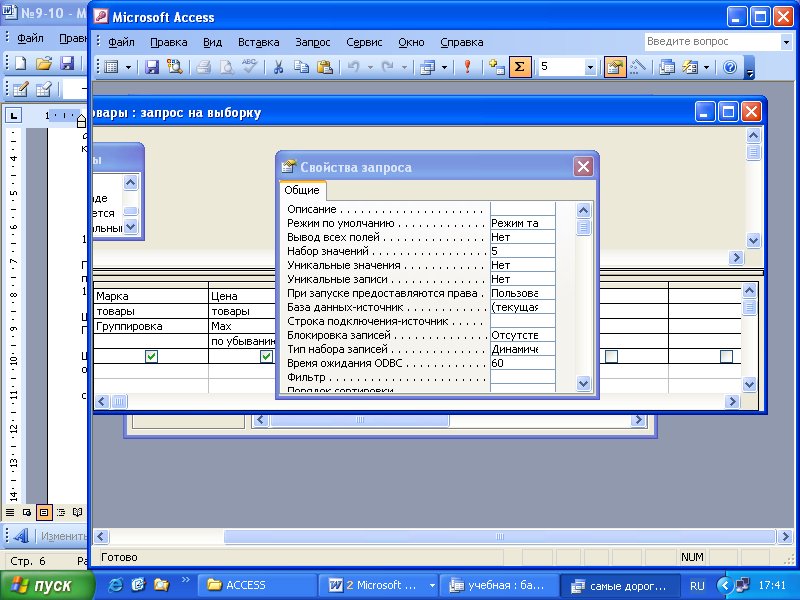Viewport: 800px width, 600px height.
Task: Click the по убыванию sort cell
Action: pos(242,341)
